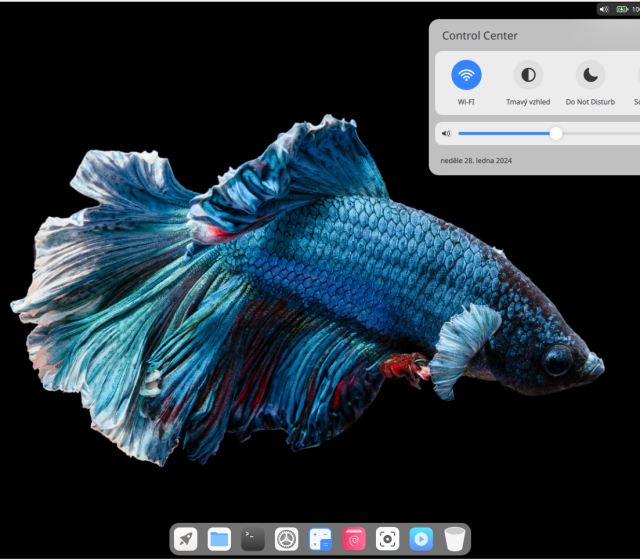640x560 pixels.
Task: Open the pink Debian swirl app
Action: click(x=354, y=539)
